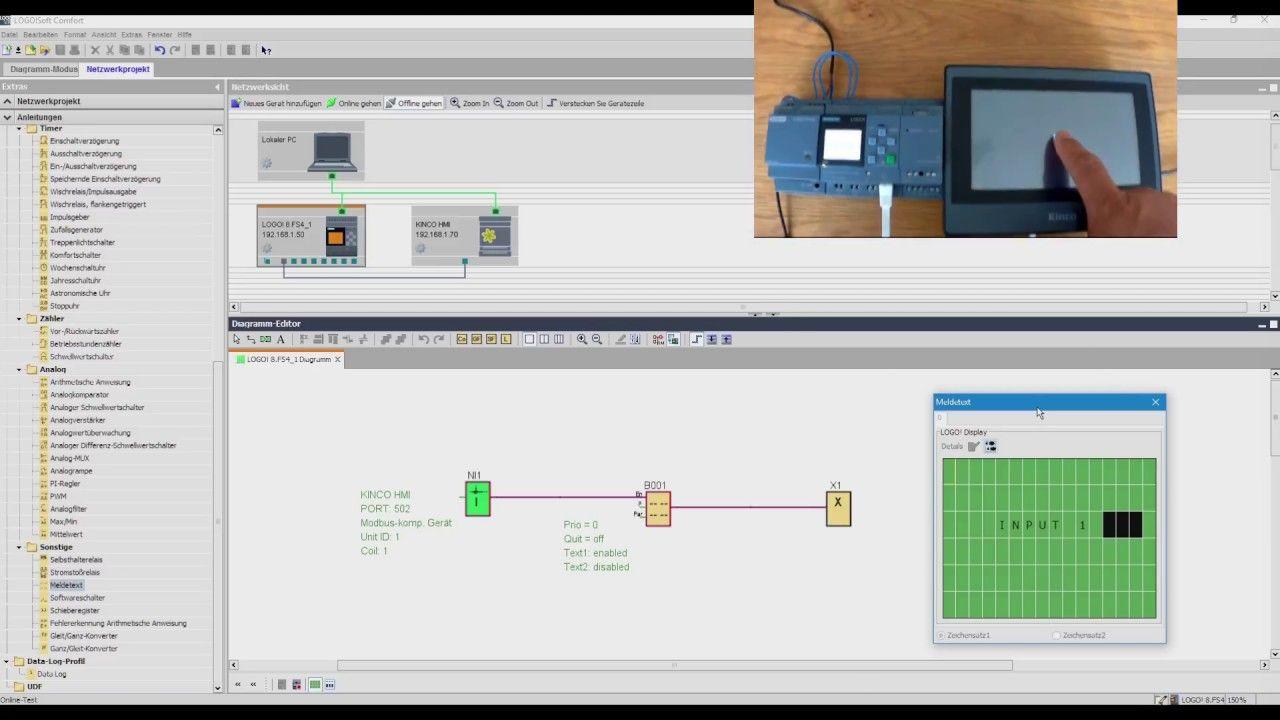Click the Undo icon in main toolbar
1280x720 pixels.
pos(159,50)
